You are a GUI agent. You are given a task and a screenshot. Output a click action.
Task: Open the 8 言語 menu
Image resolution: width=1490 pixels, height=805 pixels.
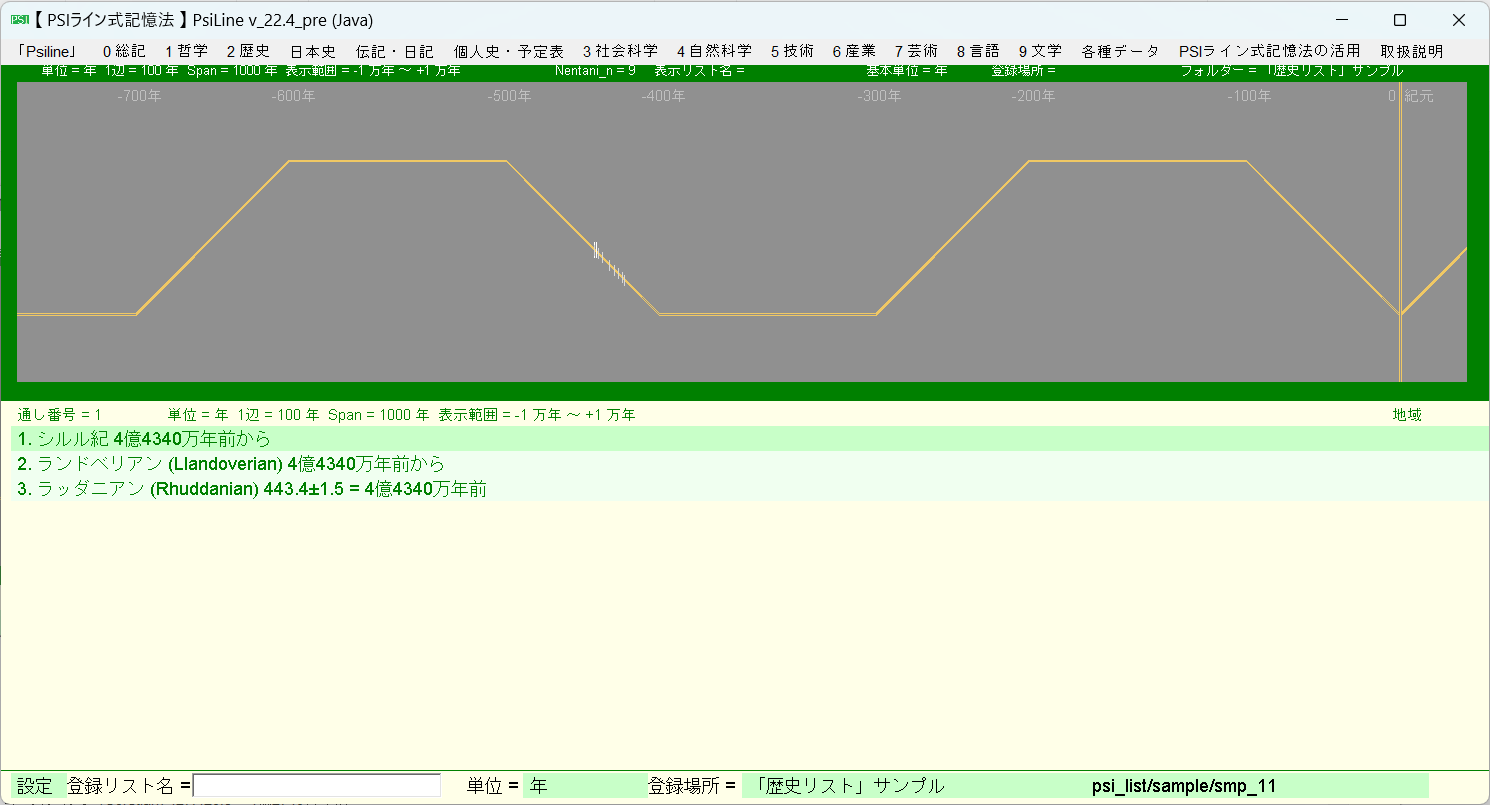click(978, 51)
